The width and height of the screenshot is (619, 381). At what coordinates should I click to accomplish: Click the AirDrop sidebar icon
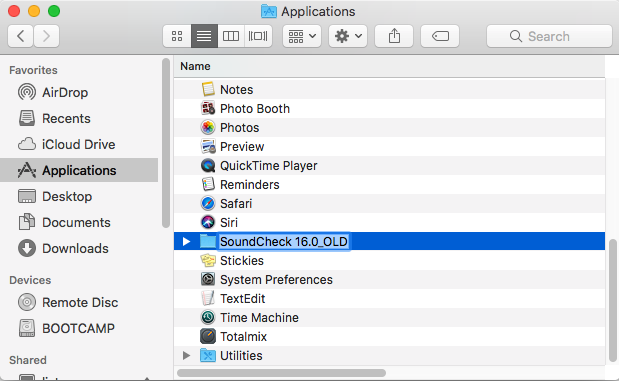[27, 92]
